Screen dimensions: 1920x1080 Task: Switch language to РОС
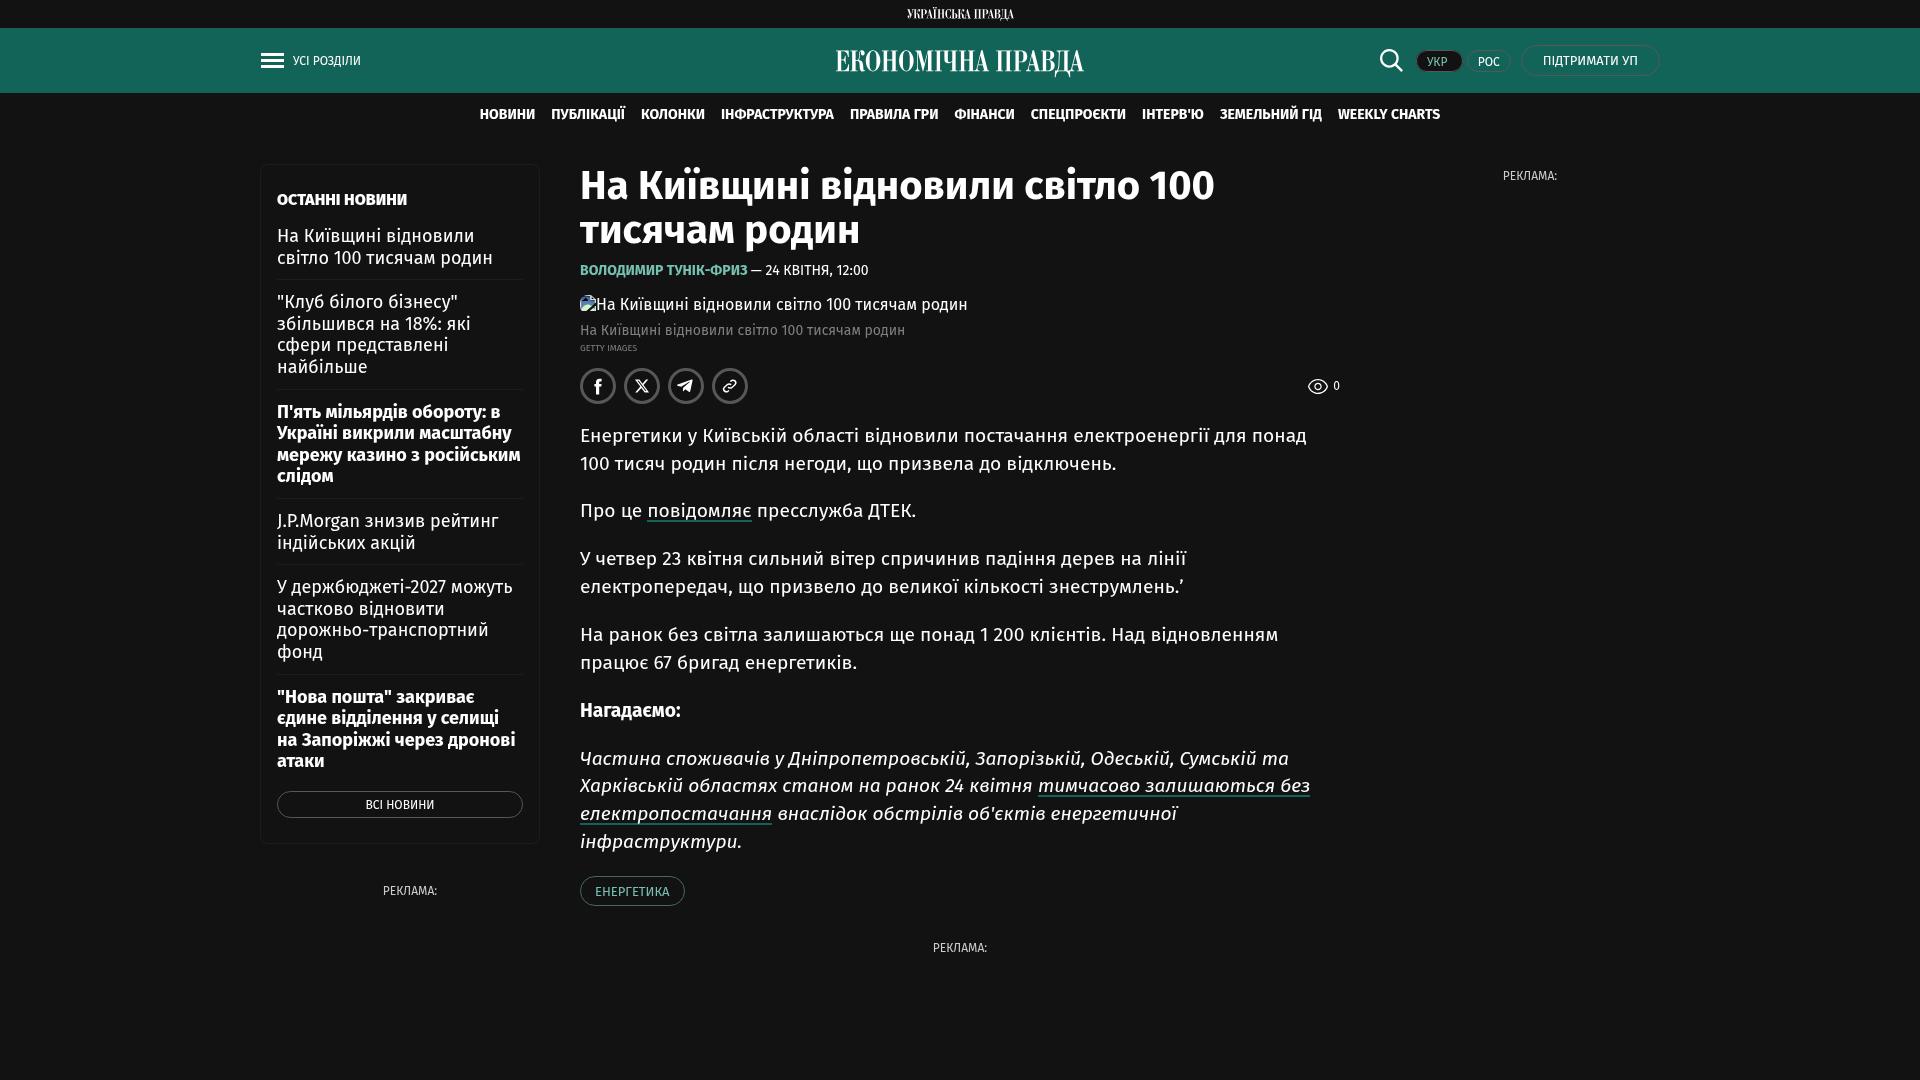[1488, 62]
